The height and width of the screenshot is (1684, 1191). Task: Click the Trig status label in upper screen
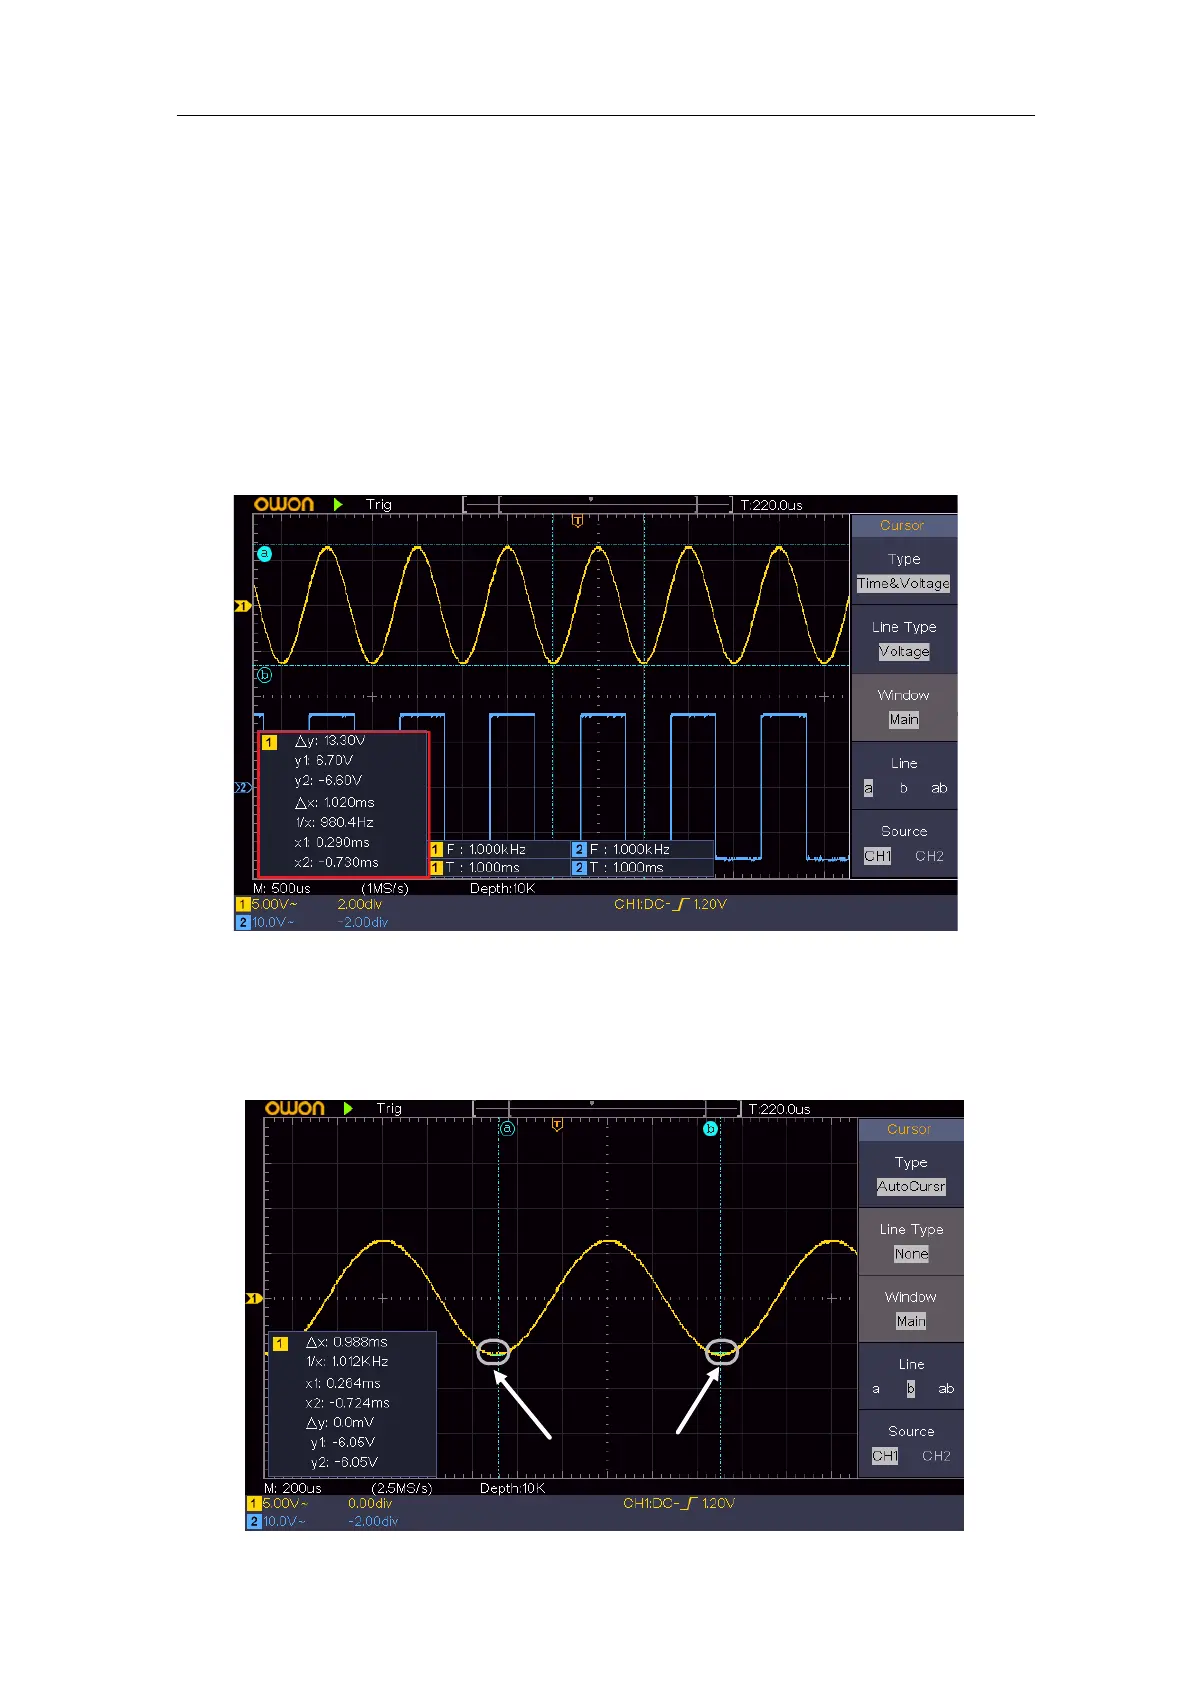379,504
